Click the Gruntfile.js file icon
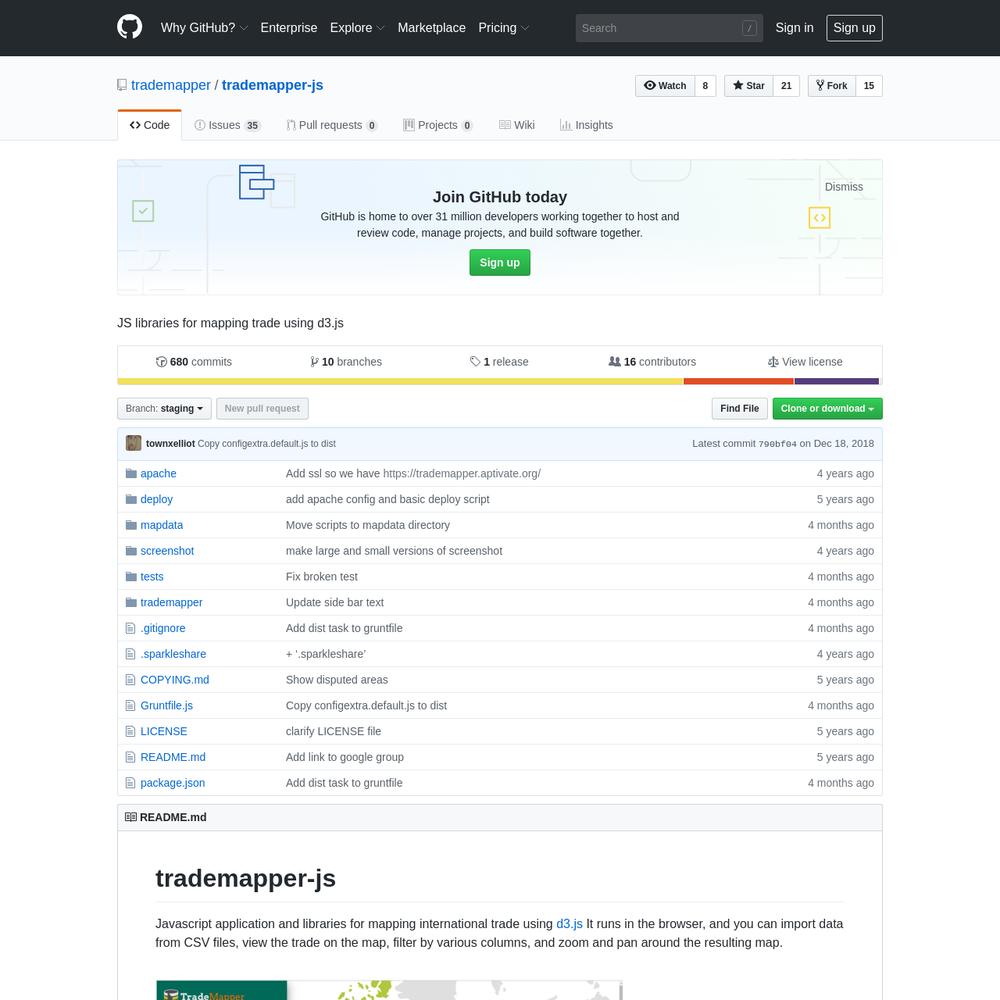 tap(130, 705)
